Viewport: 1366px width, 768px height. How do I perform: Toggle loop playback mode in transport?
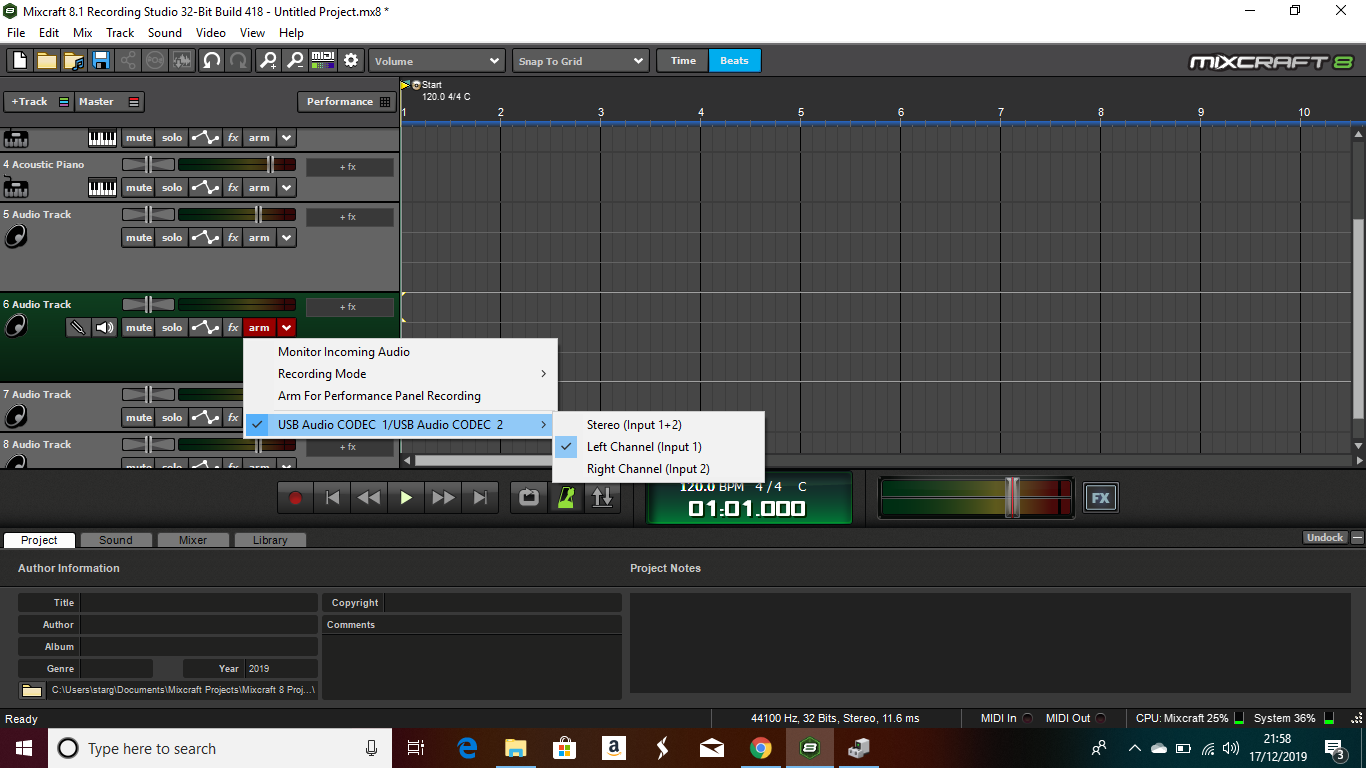529,497
